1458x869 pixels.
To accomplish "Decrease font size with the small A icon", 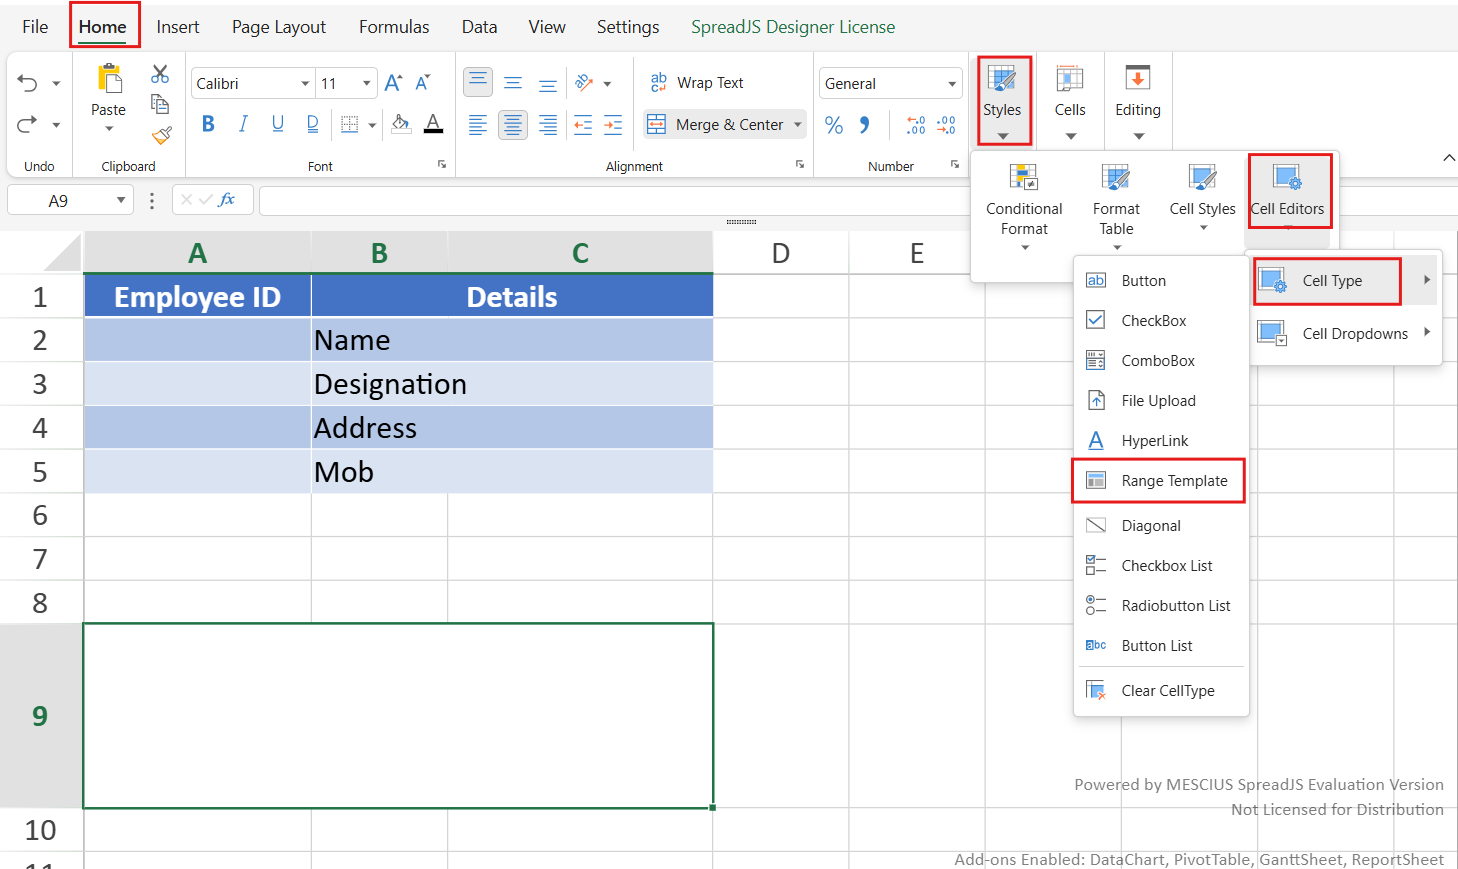I will (x=423, y=83).
